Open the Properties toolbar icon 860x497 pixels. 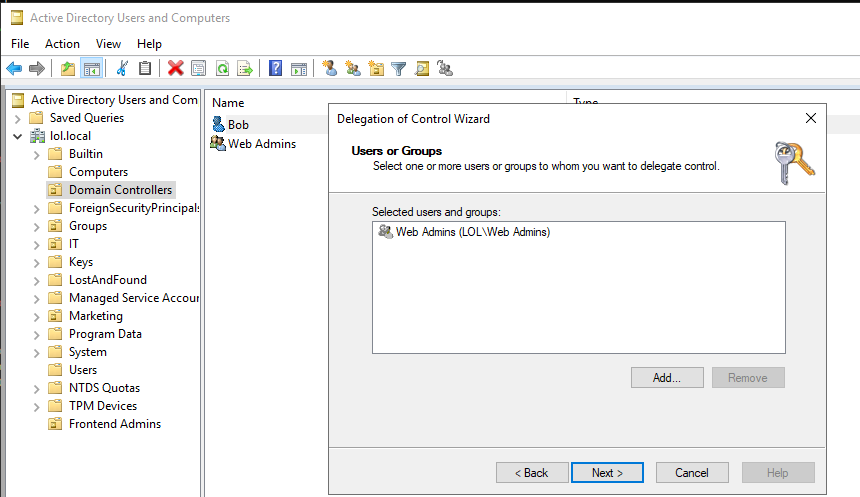[199, 69]
